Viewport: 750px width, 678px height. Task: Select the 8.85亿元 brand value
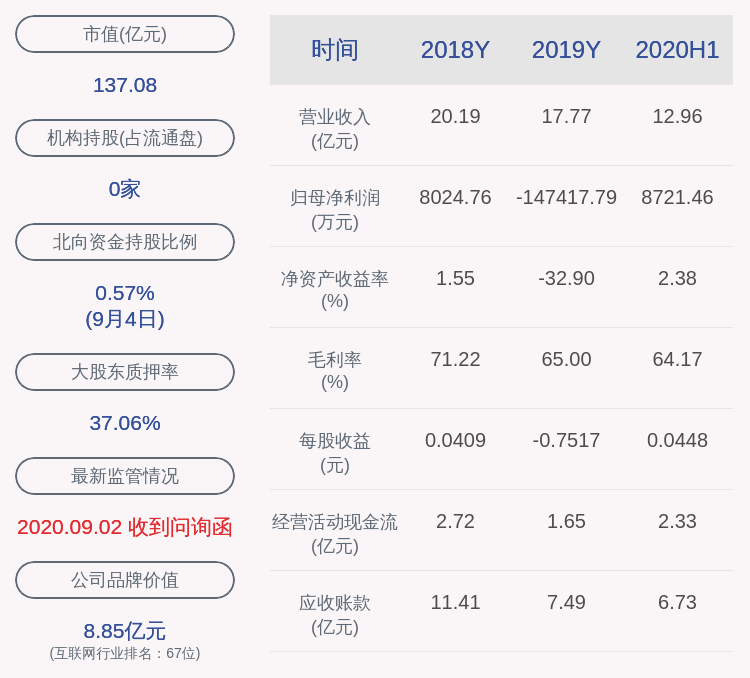[125, 631]
